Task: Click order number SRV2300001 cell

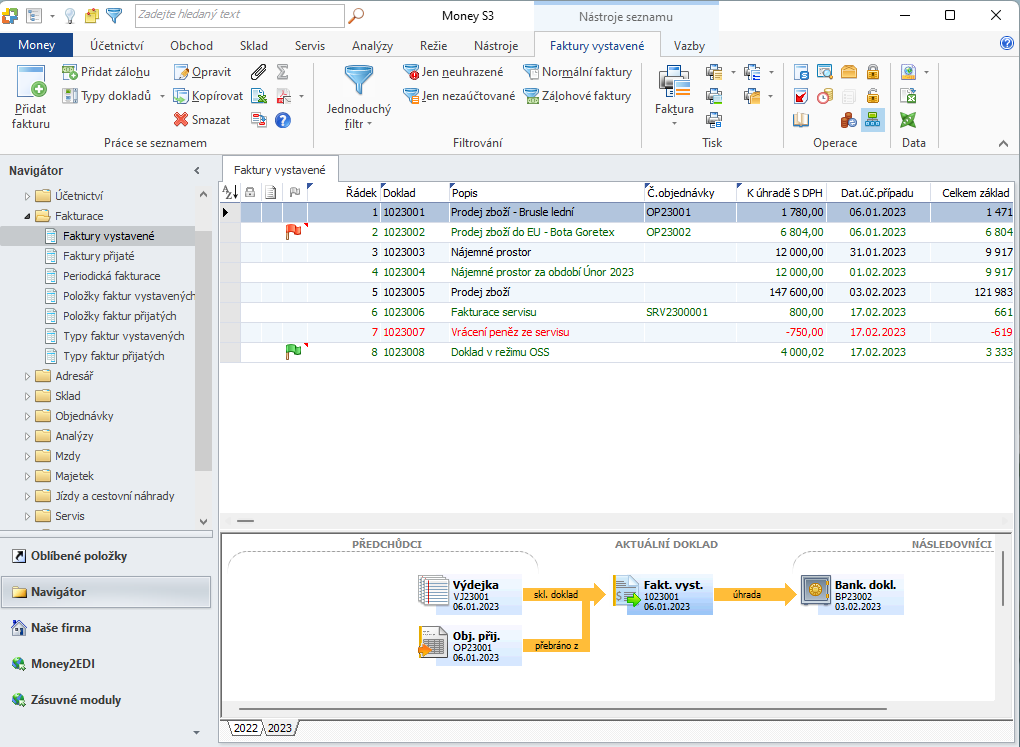Action: click(690, 312)
